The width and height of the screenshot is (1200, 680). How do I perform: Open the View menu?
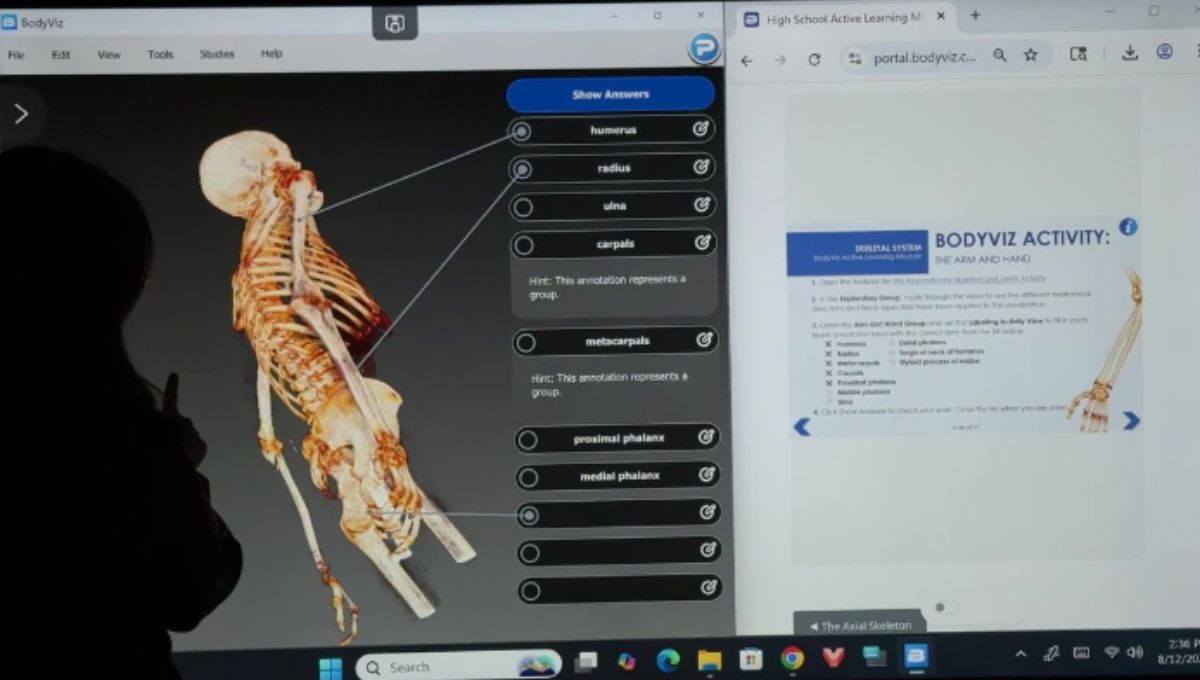(x=108, y=55)
